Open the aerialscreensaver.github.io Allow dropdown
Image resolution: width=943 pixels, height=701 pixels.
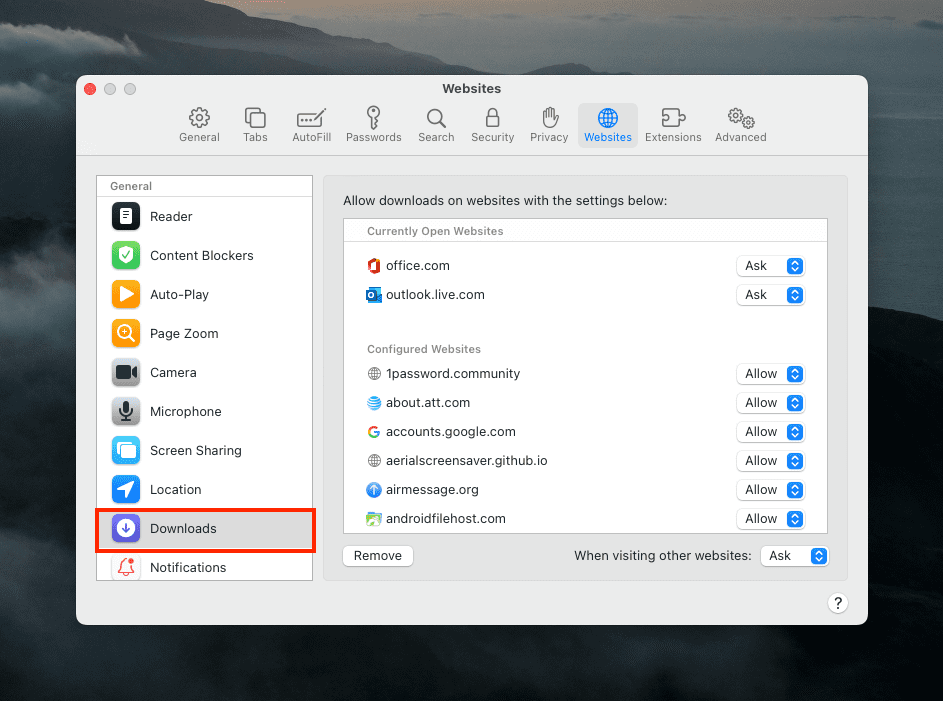pyautogui.click(x=770, y=461)
